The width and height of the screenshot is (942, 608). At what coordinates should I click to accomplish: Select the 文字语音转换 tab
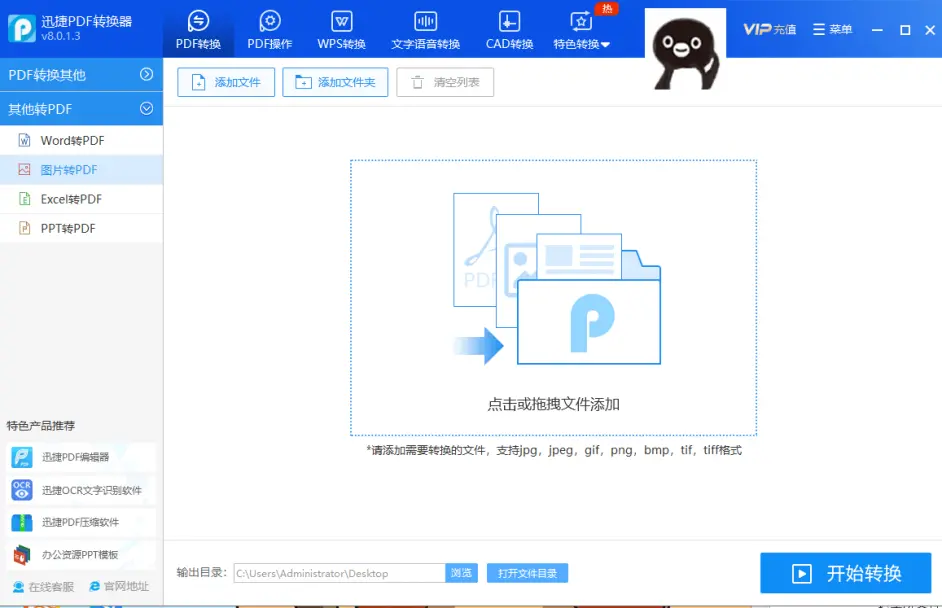tap(425, 29)
